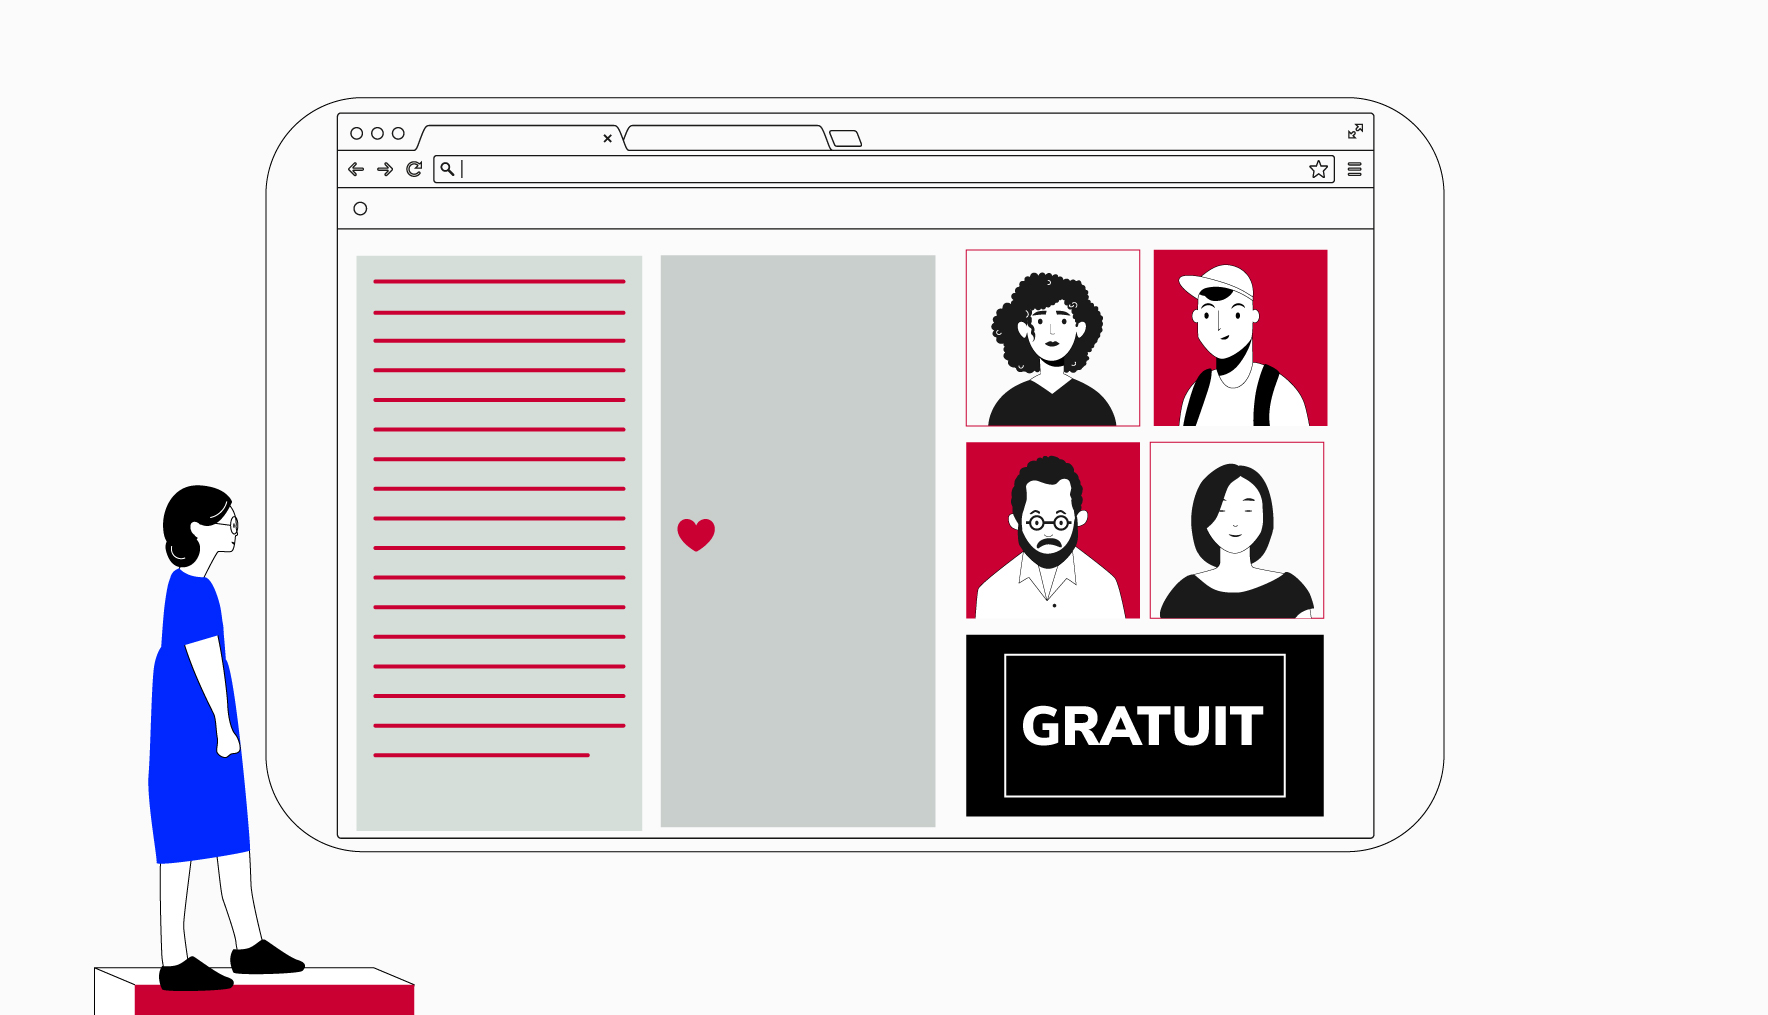Click the browser back arrow
Image resolution: width=1768 pixels, height=1015 pixels.
click(x=356, y=169)
